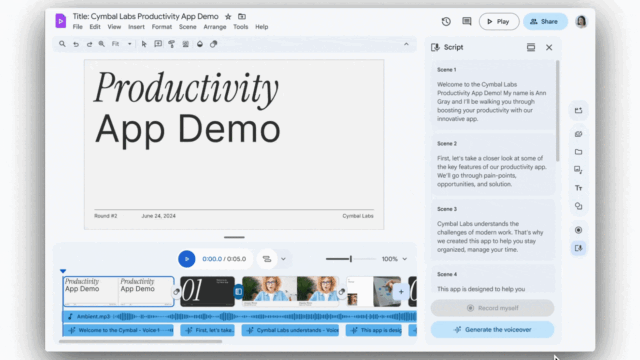The height and width of the screenshot is (360, 640).
Task: Pop out the Script panel
Action: [x=531, y=47]
